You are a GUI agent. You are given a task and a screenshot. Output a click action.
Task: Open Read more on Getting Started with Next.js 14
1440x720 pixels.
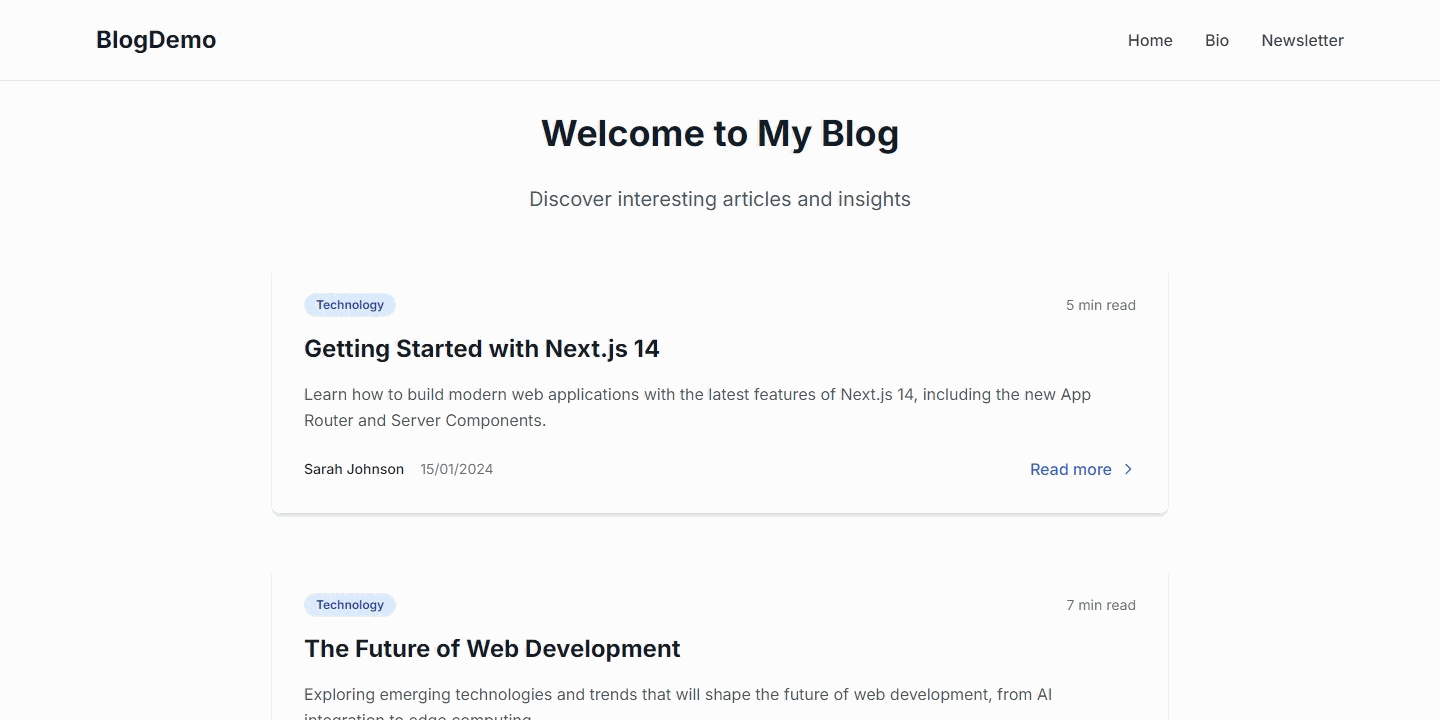tap(1070, 469)
